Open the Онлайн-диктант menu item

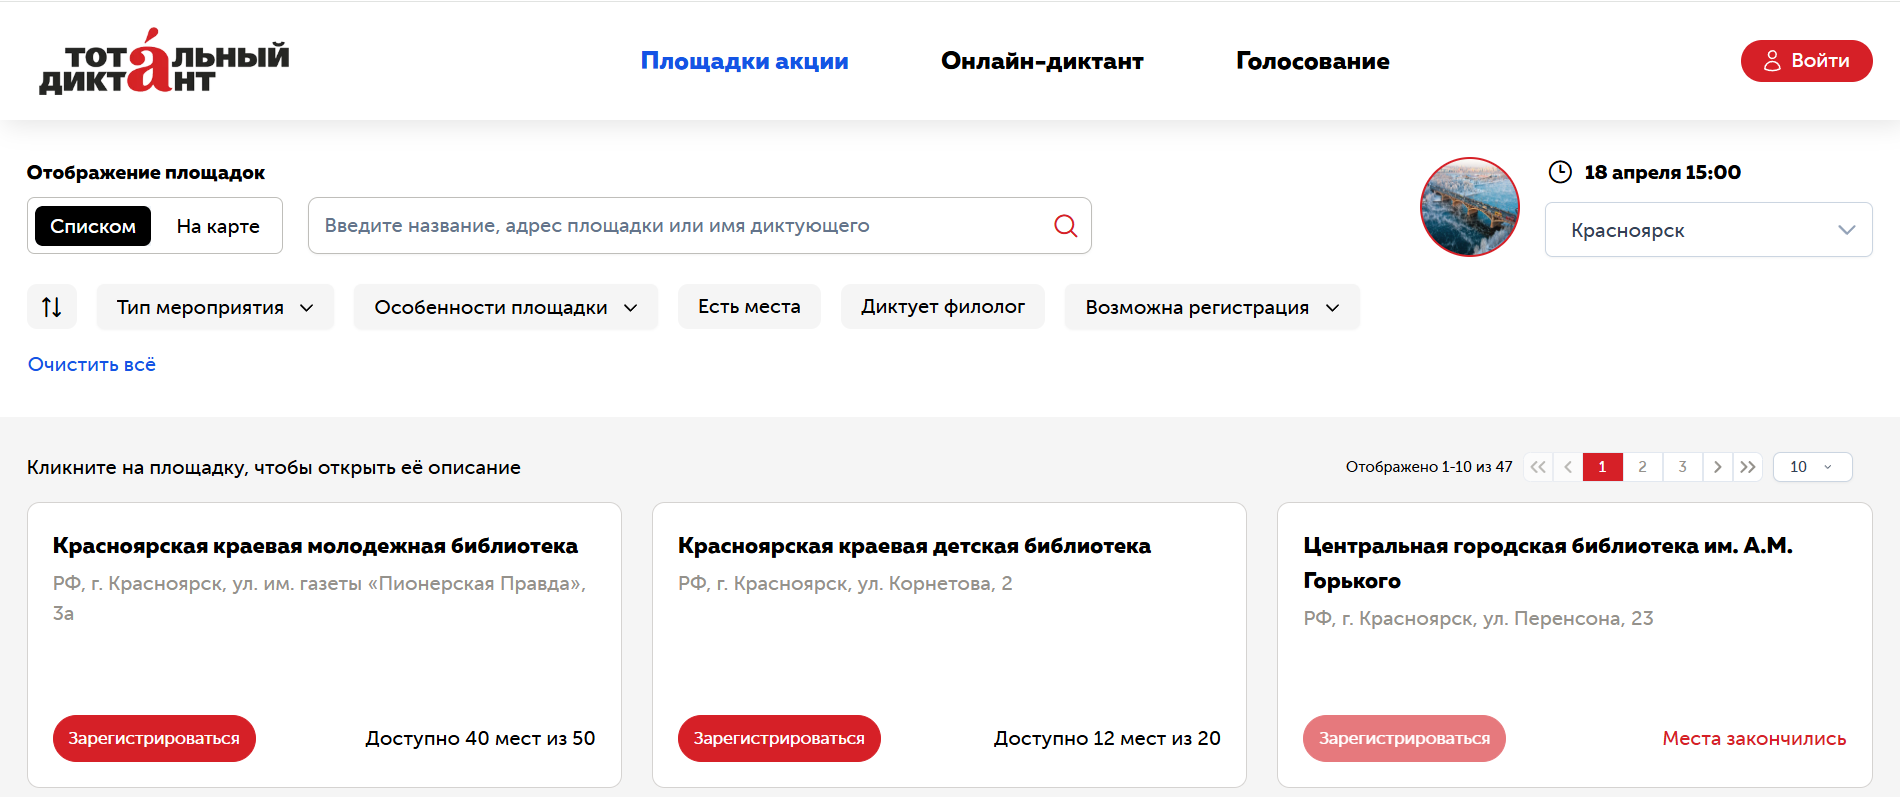click(1042, 61)
